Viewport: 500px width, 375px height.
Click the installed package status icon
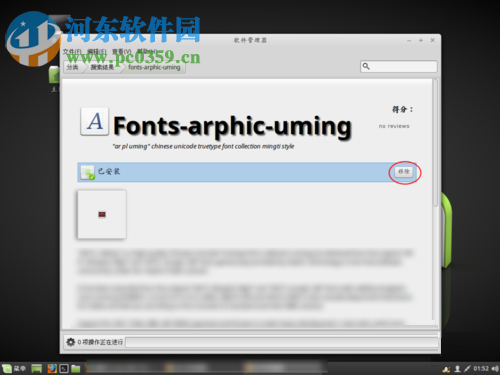point(88,172)
